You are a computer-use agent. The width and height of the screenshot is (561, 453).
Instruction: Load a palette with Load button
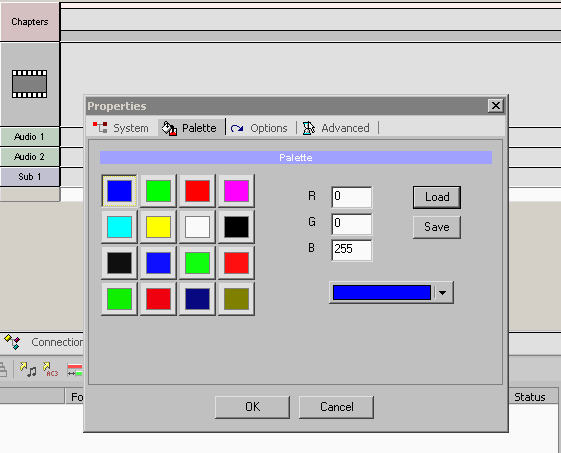coord(436,197)
